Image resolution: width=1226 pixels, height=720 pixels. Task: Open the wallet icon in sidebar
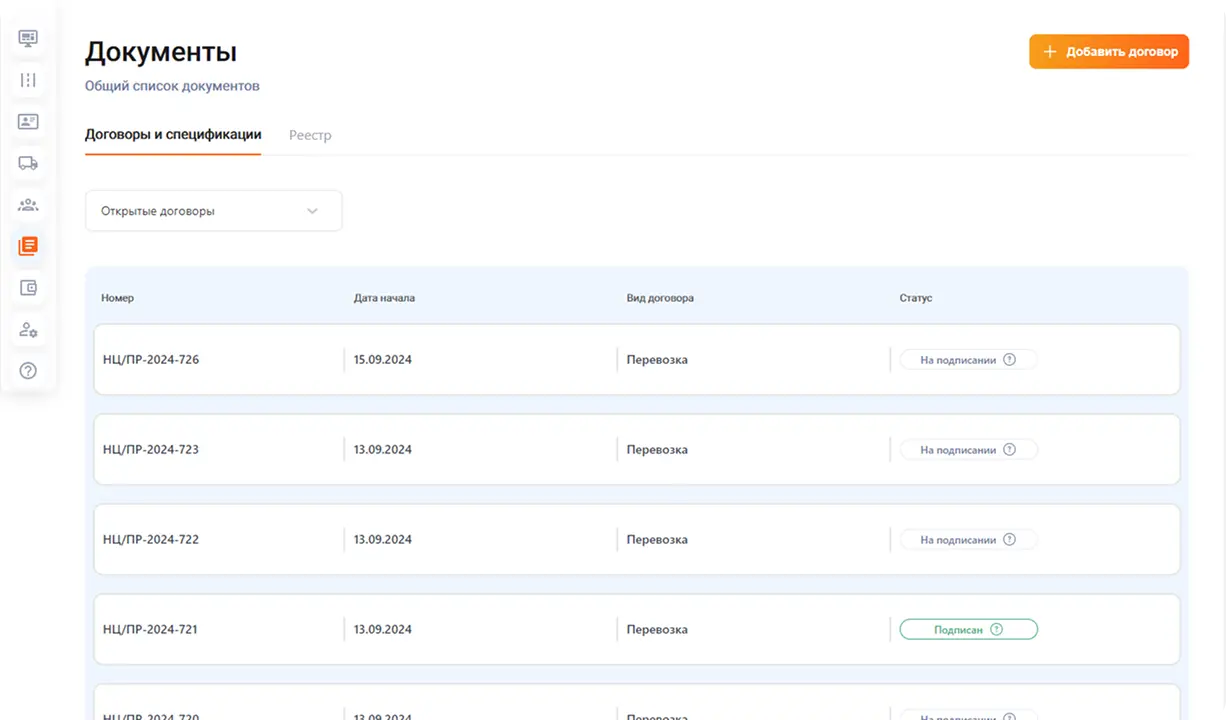[28, 288]
